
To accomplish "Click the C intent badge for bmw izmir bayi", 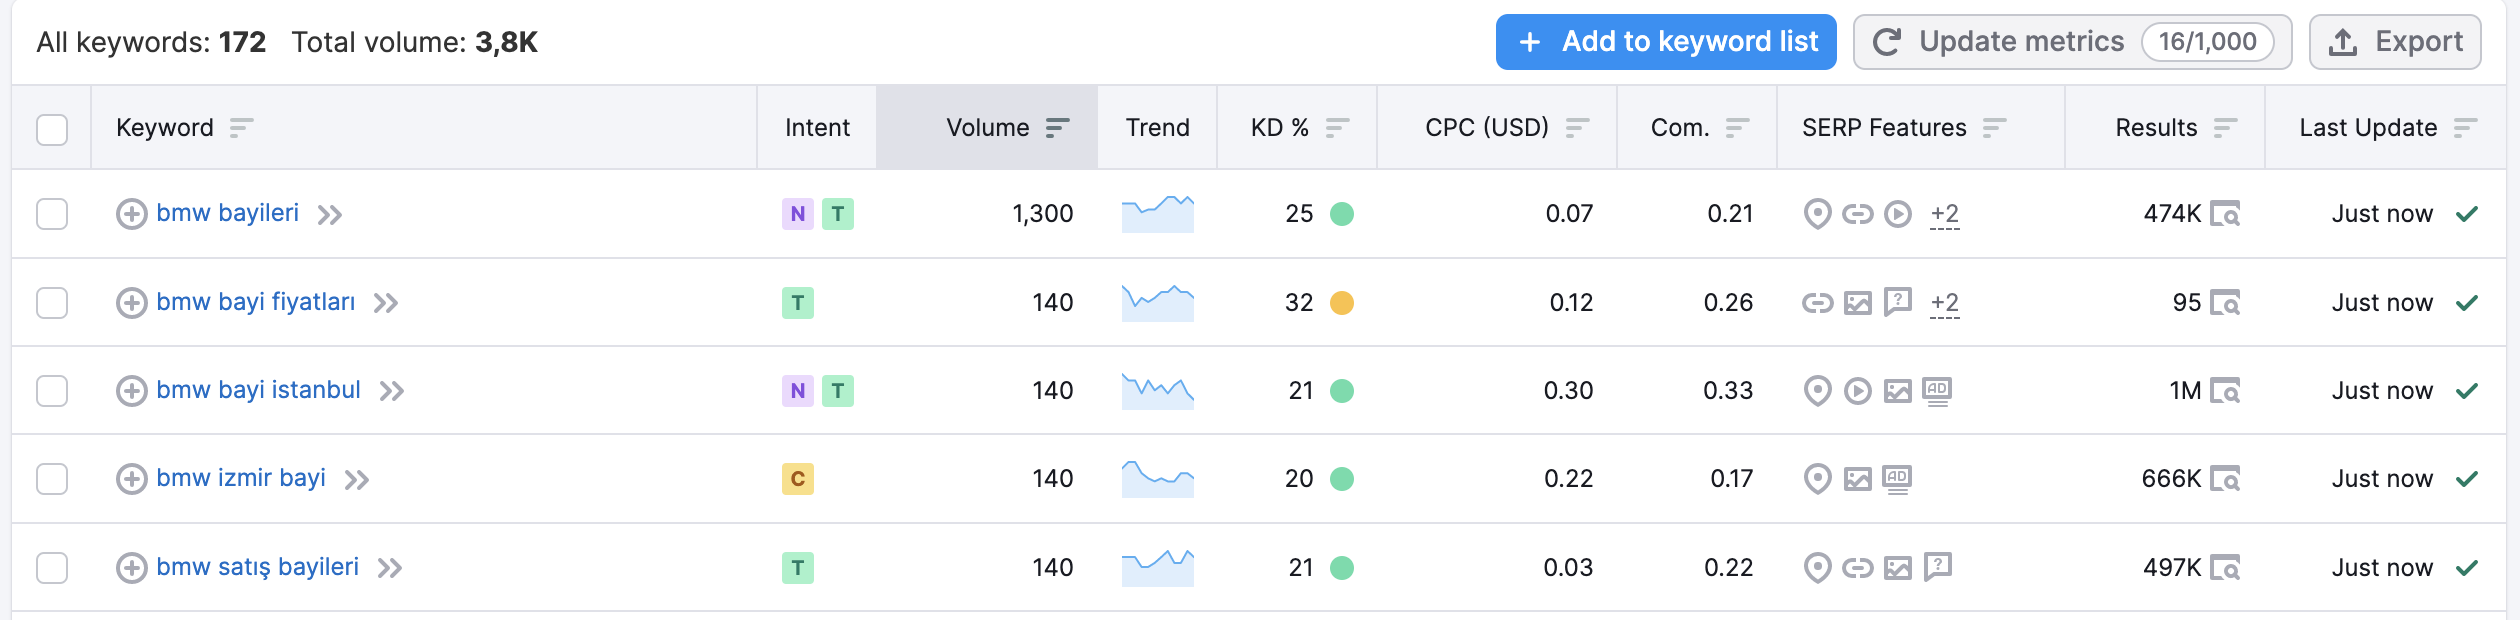I will pyautogui.click(x=798, y=479).
